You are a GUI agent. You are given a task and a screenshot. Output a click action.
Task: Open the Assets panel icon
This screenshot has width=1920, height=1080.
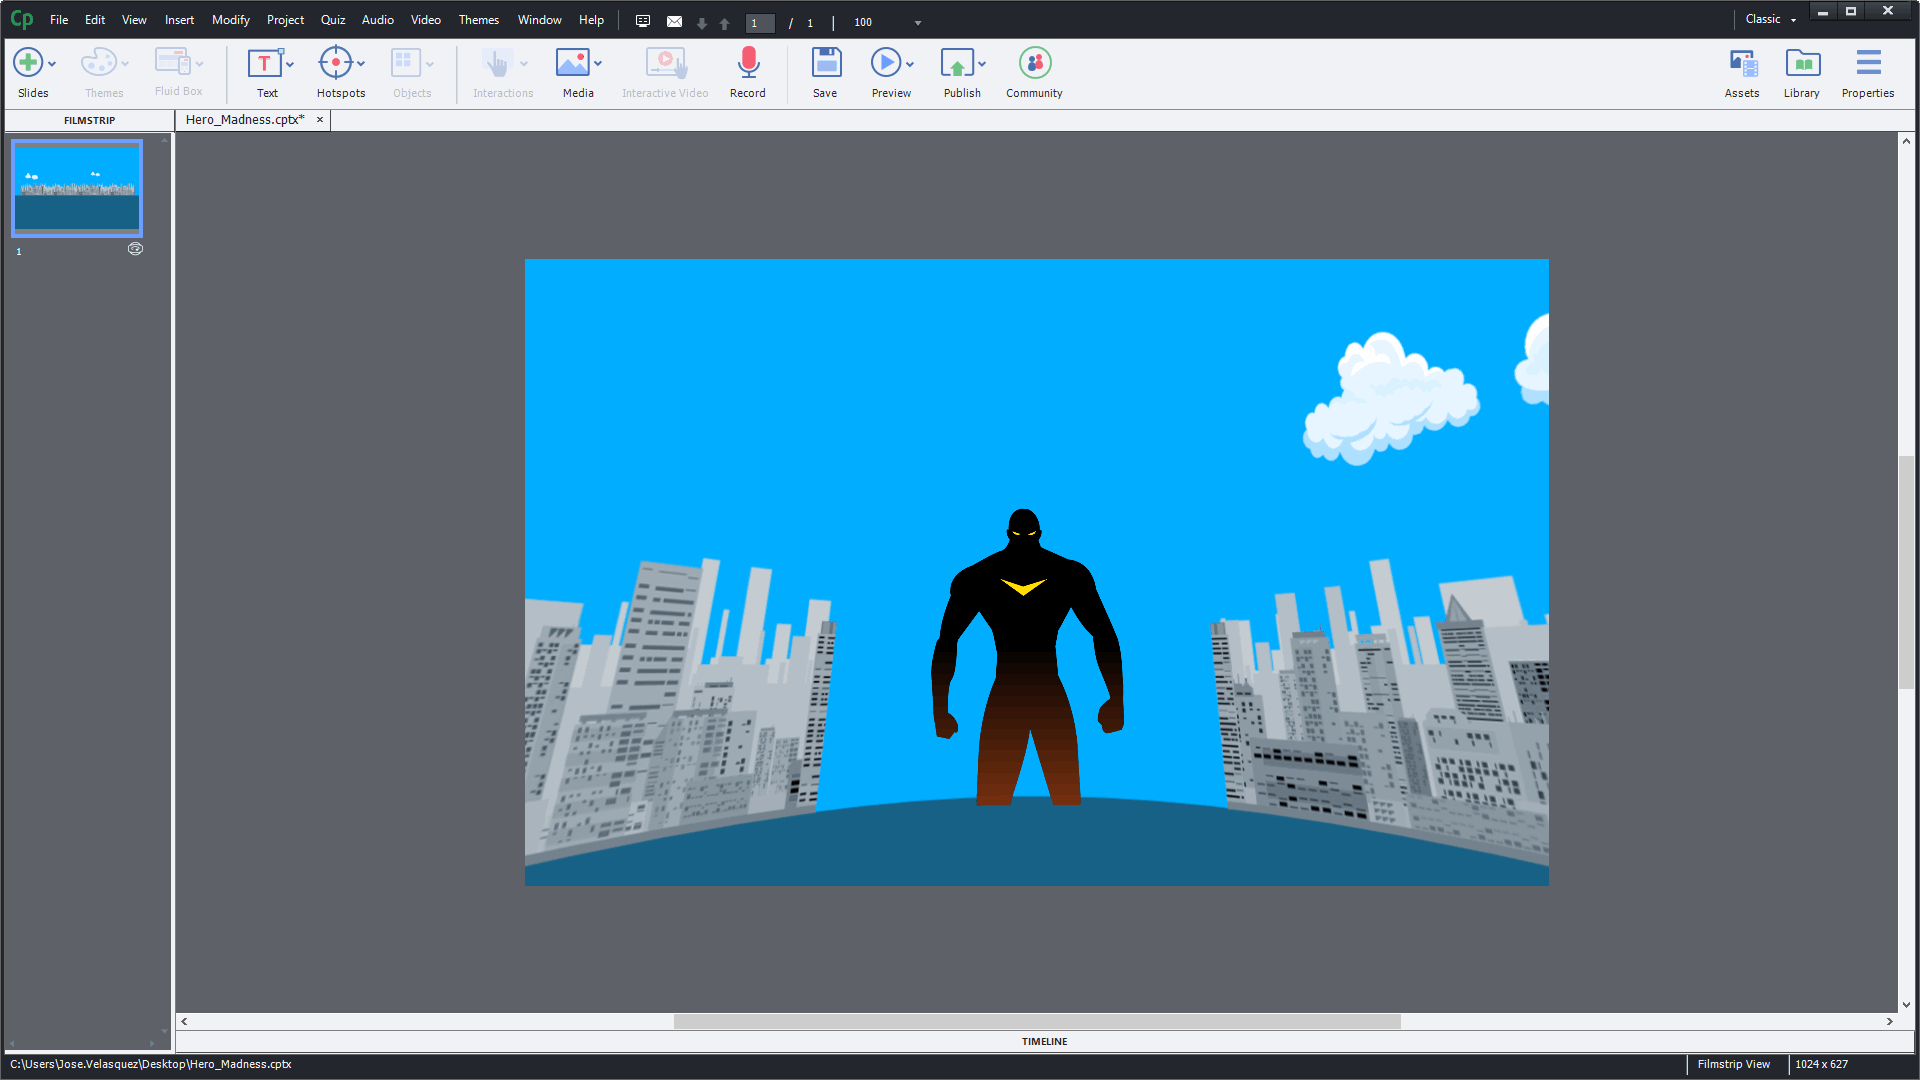click(x=1742, y=63)
